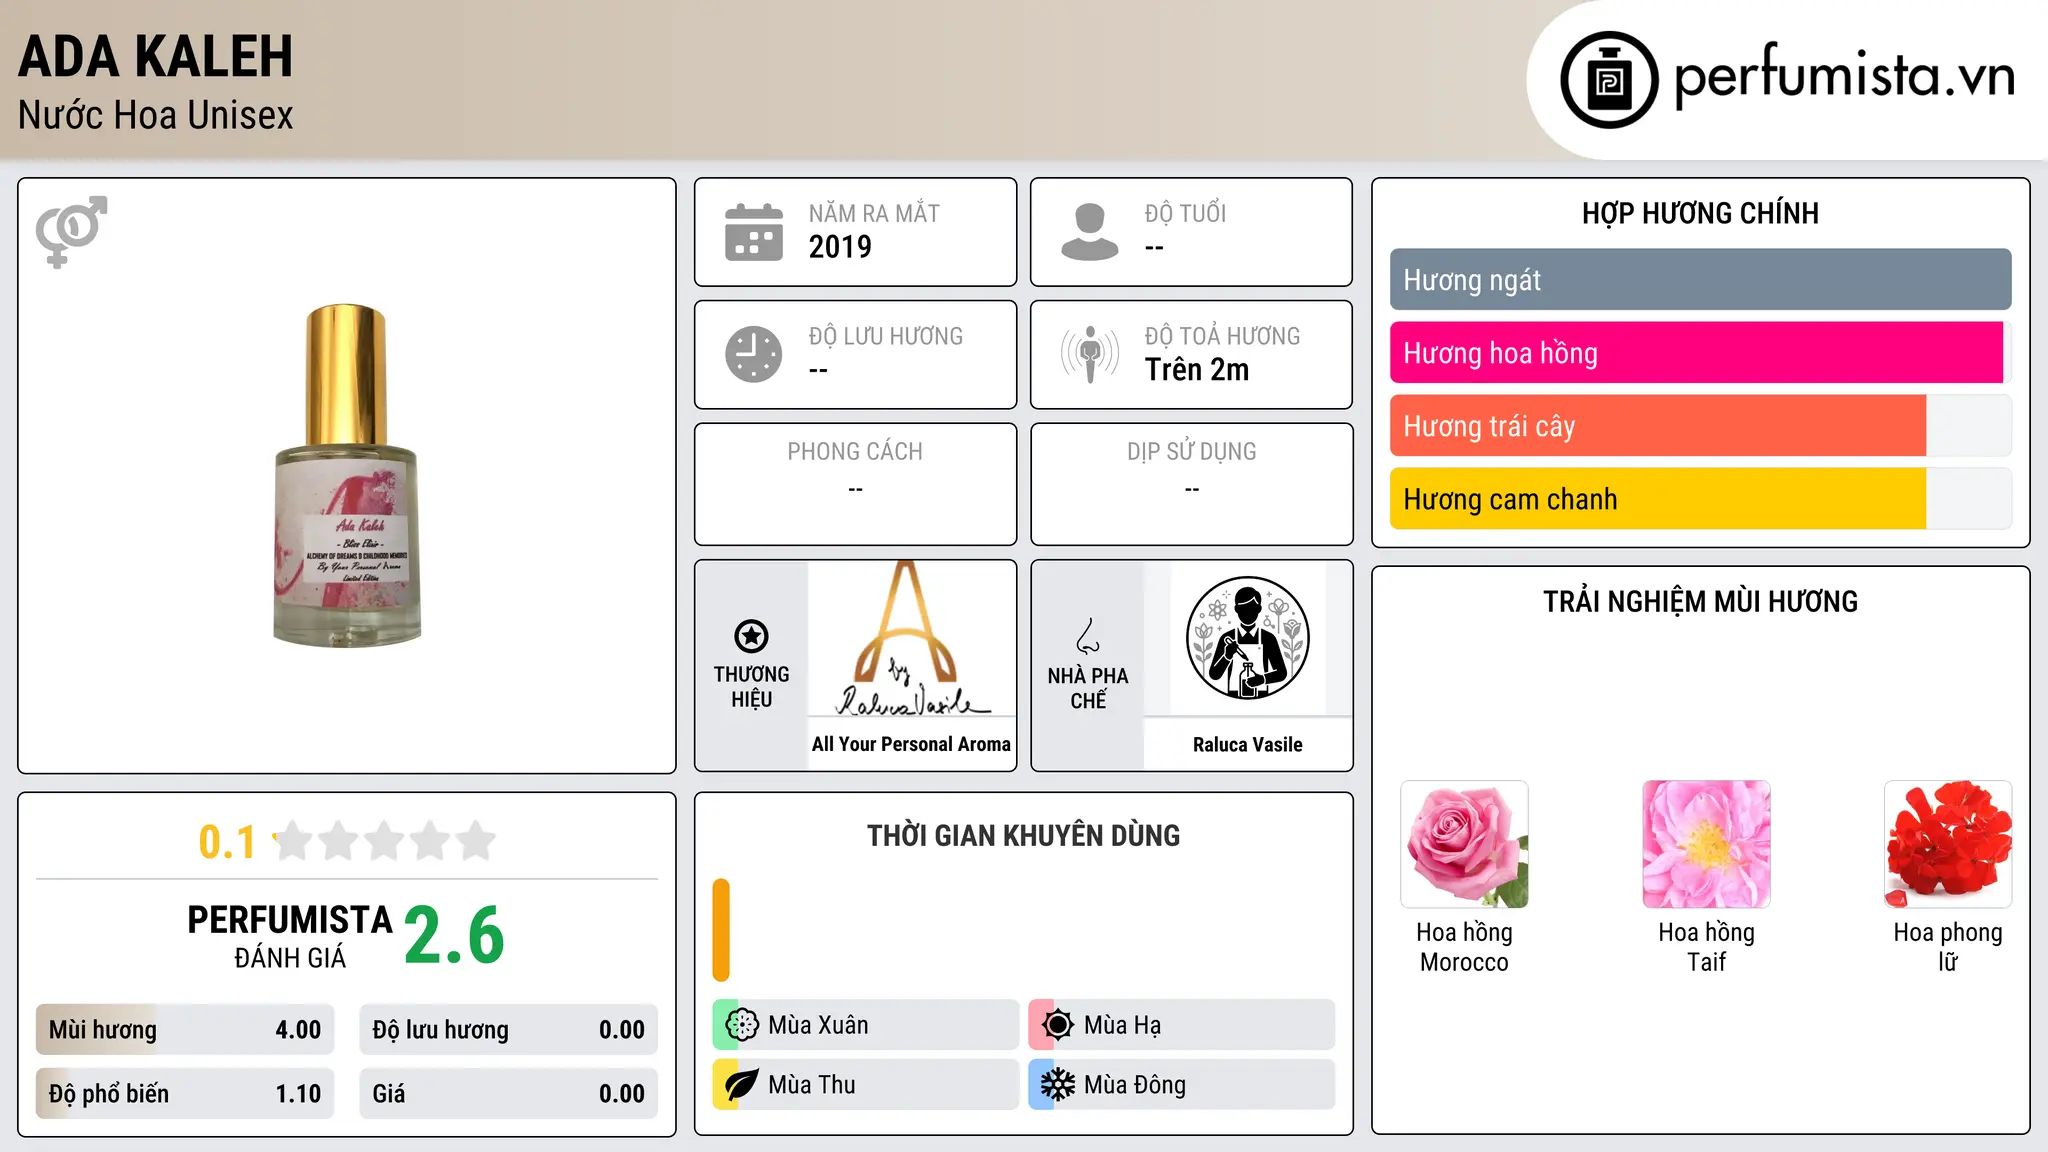Click the Hương hoa hồng accord bar
The image size is (2048, 1152).
[1700, 353]
